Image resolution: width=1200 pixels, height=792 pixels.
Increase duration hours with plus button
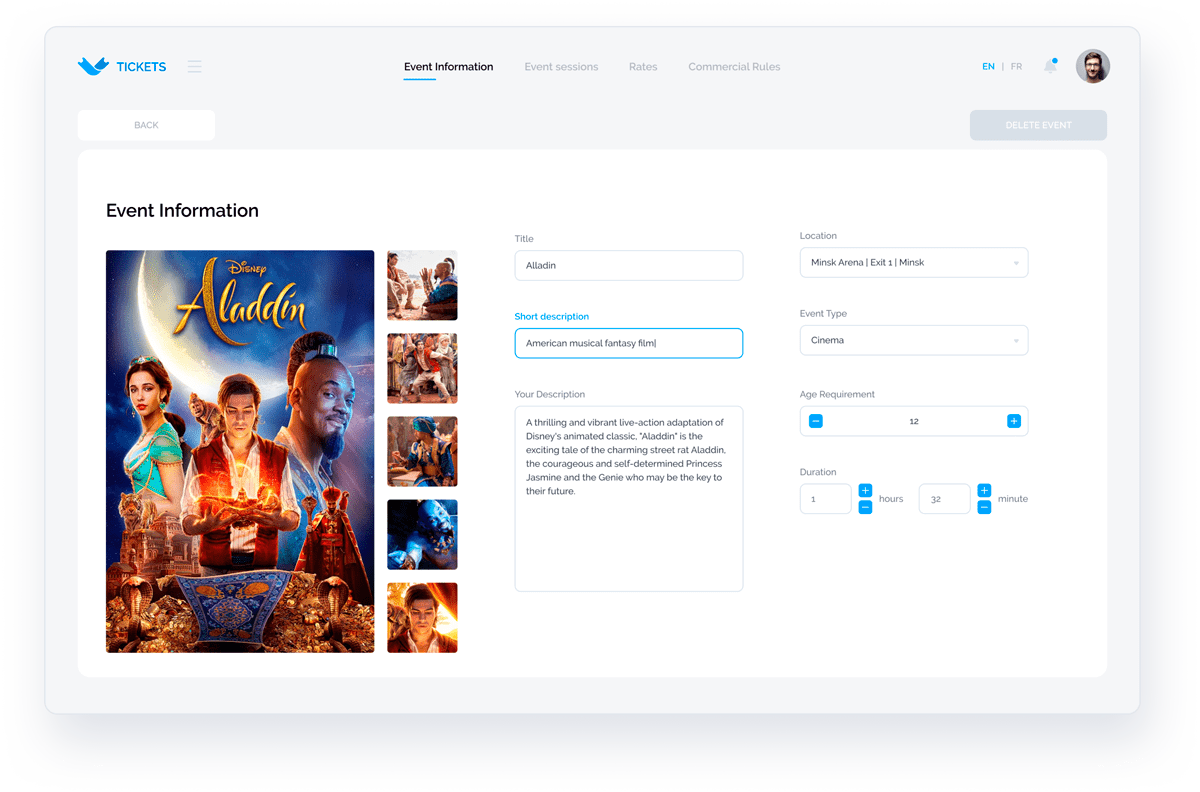tap(865, 490)
